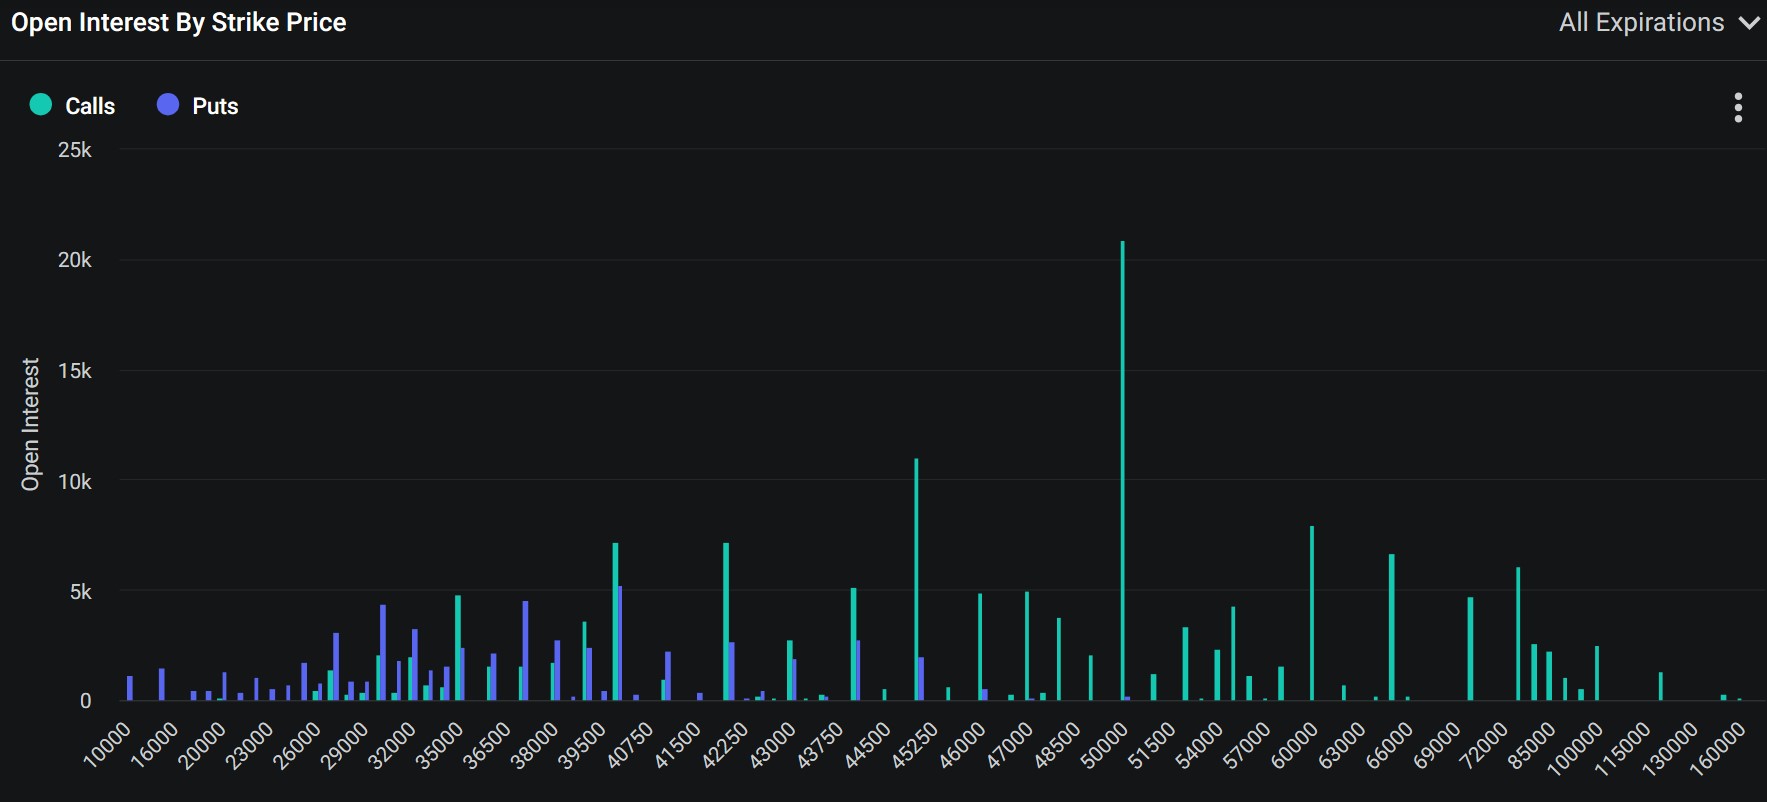Screen dimensions: 1767x802
Task: Click the vertical Open Interest axis title
Action: click(x=31, y=424)
